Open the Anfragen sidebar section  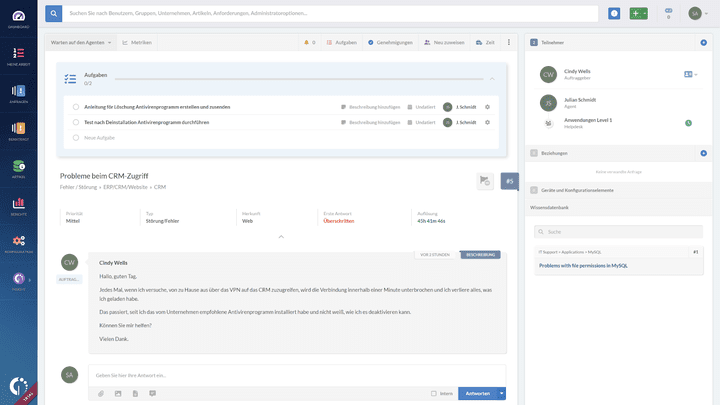point(18,94)
